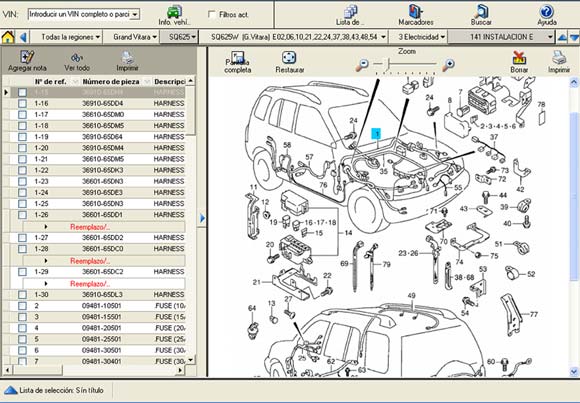
Task: Sort by Número de pieza column header
Action: tap(111, 81)
